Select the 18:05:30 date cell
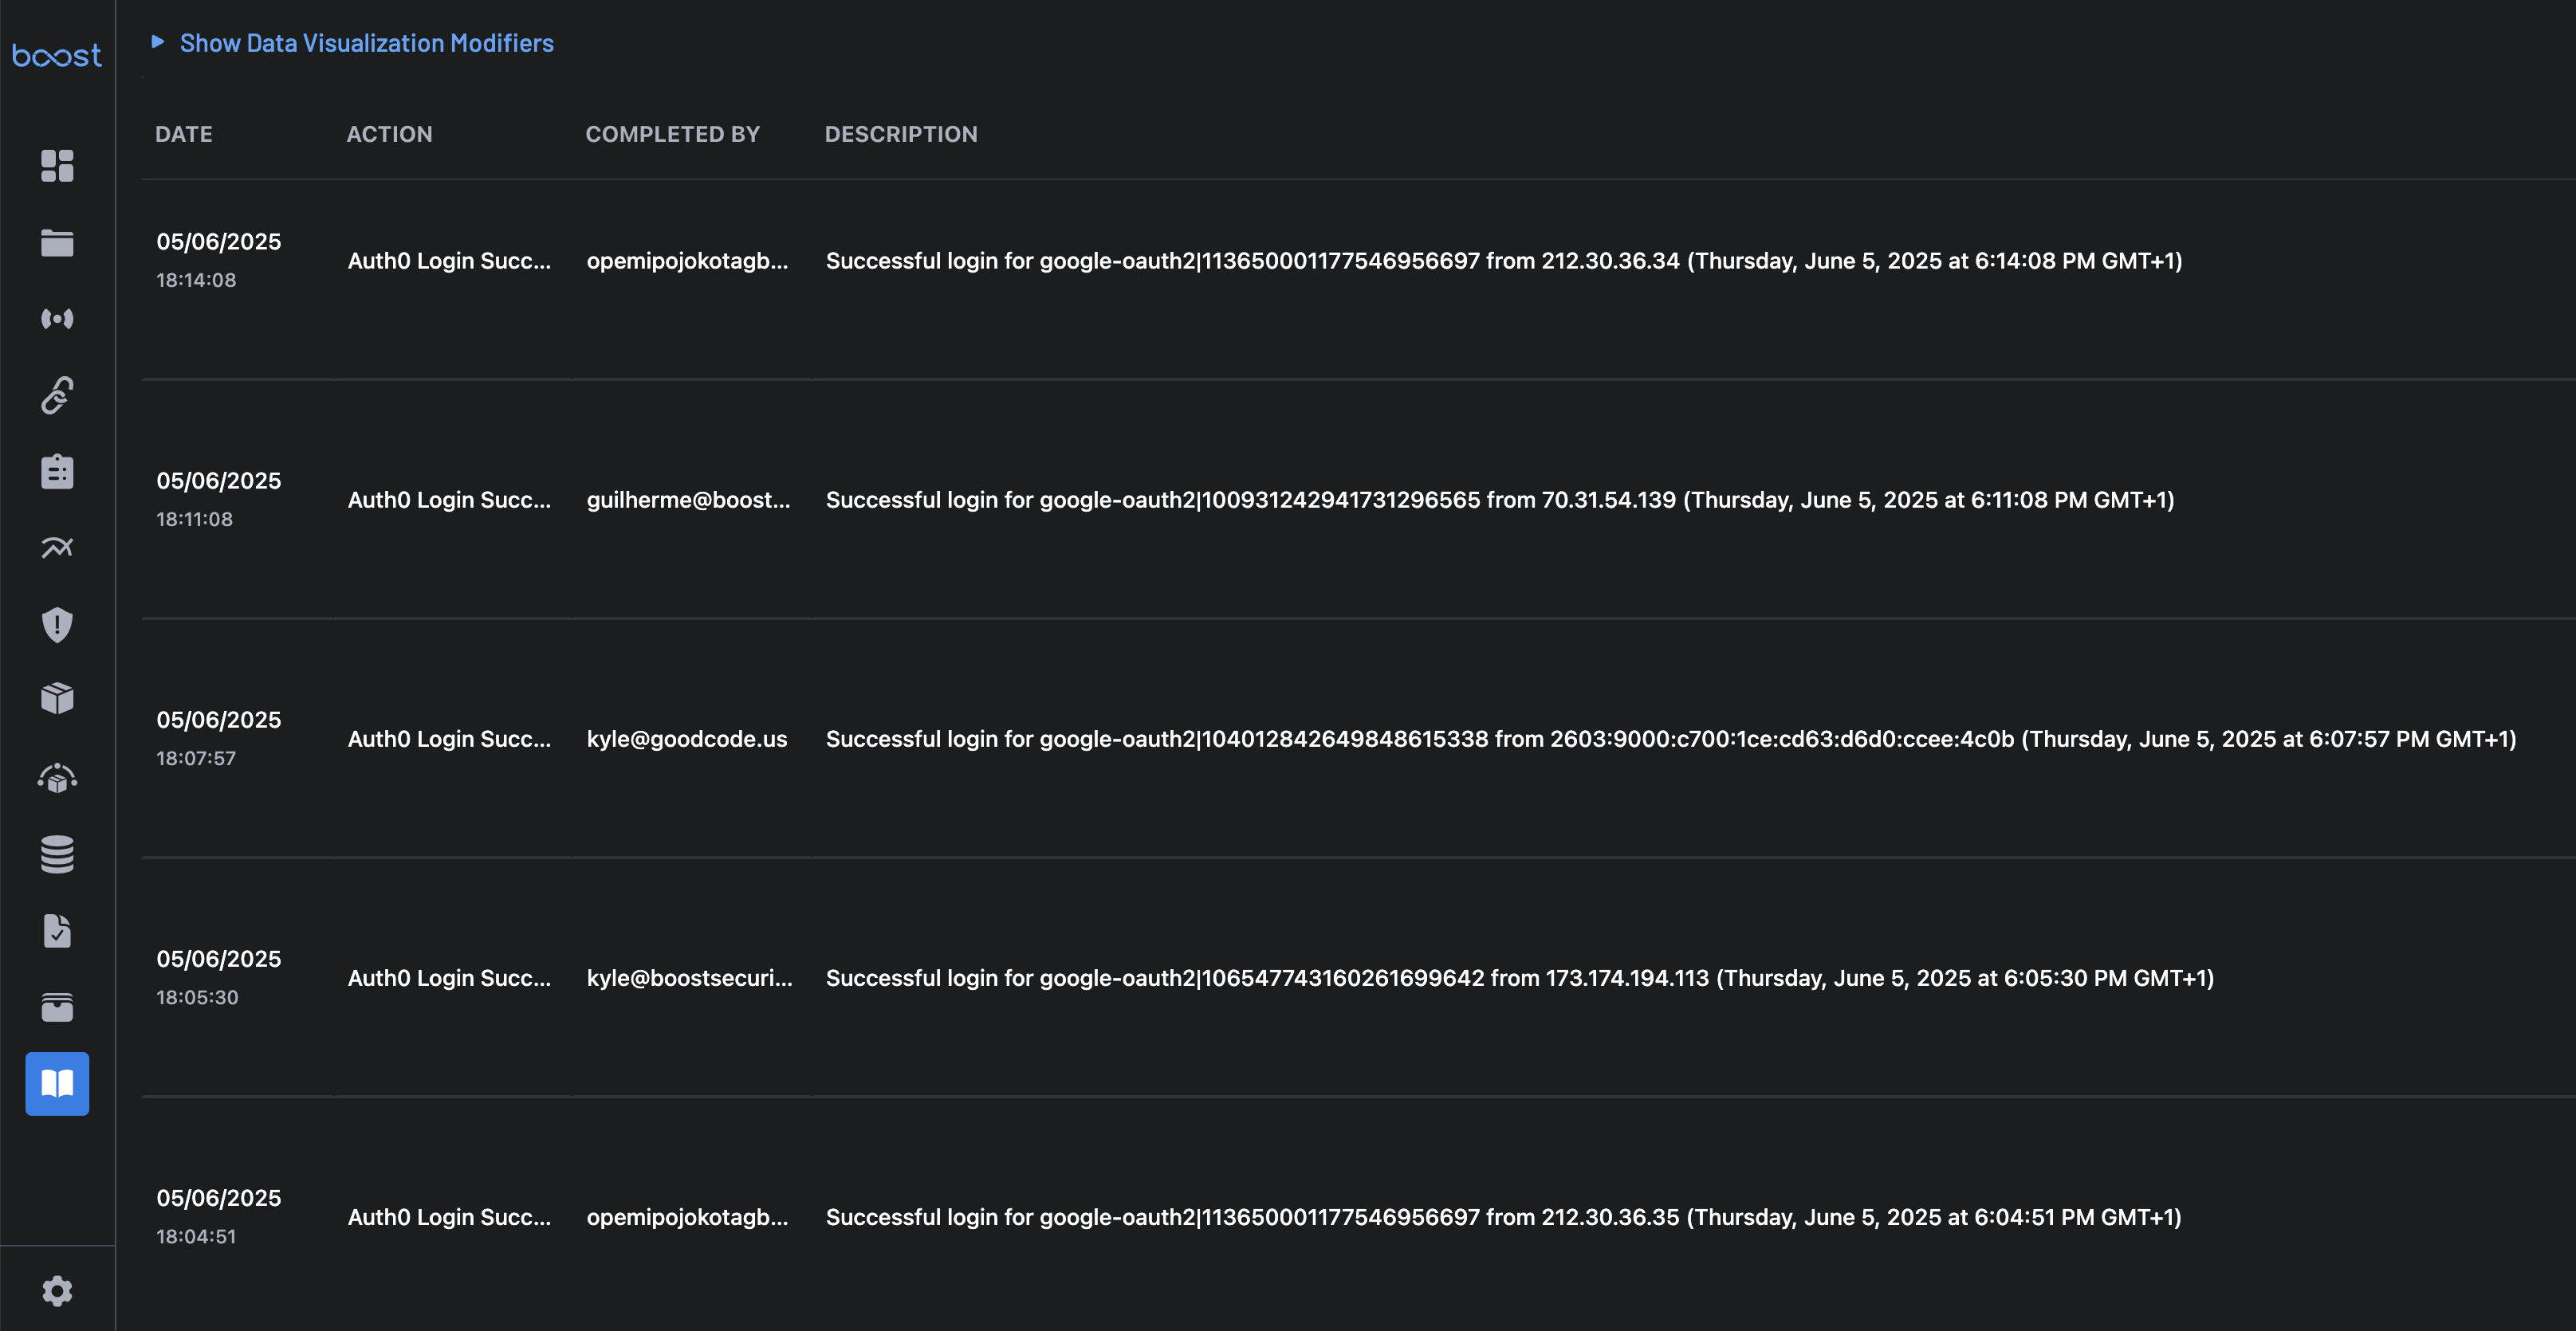 (218, 977)
